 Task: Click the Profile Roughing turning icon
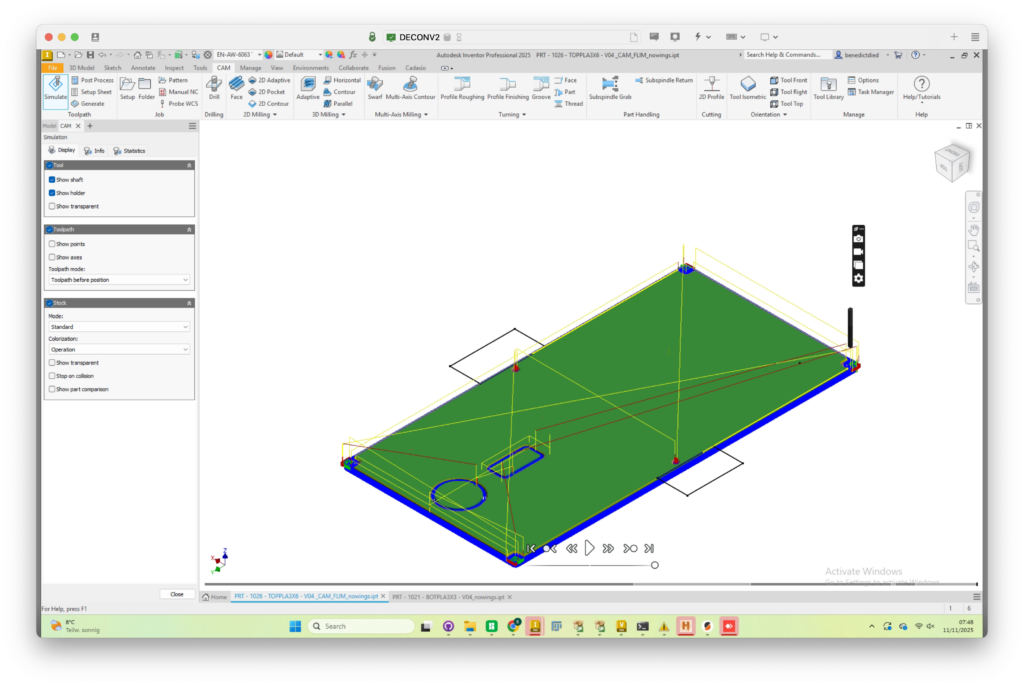(462, 88)
